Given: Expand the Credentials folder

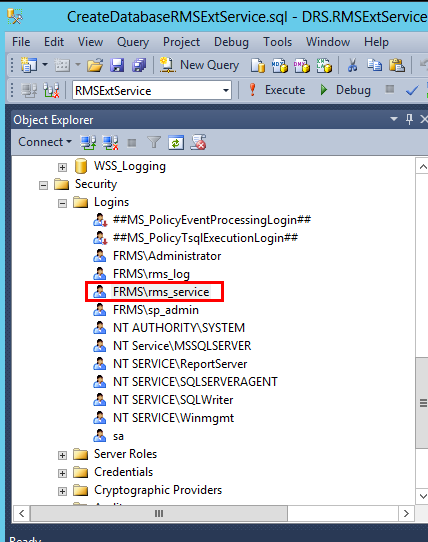Looking at the screenshot, I should [x=62, y=473].
